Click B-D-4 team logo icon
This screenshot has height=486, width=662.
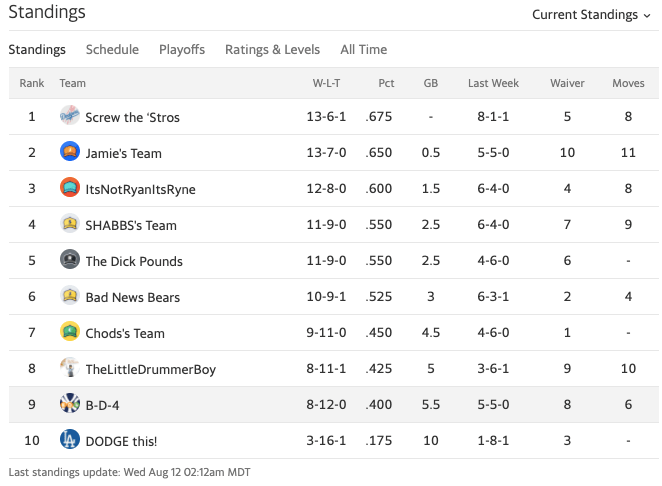point(70,404)
